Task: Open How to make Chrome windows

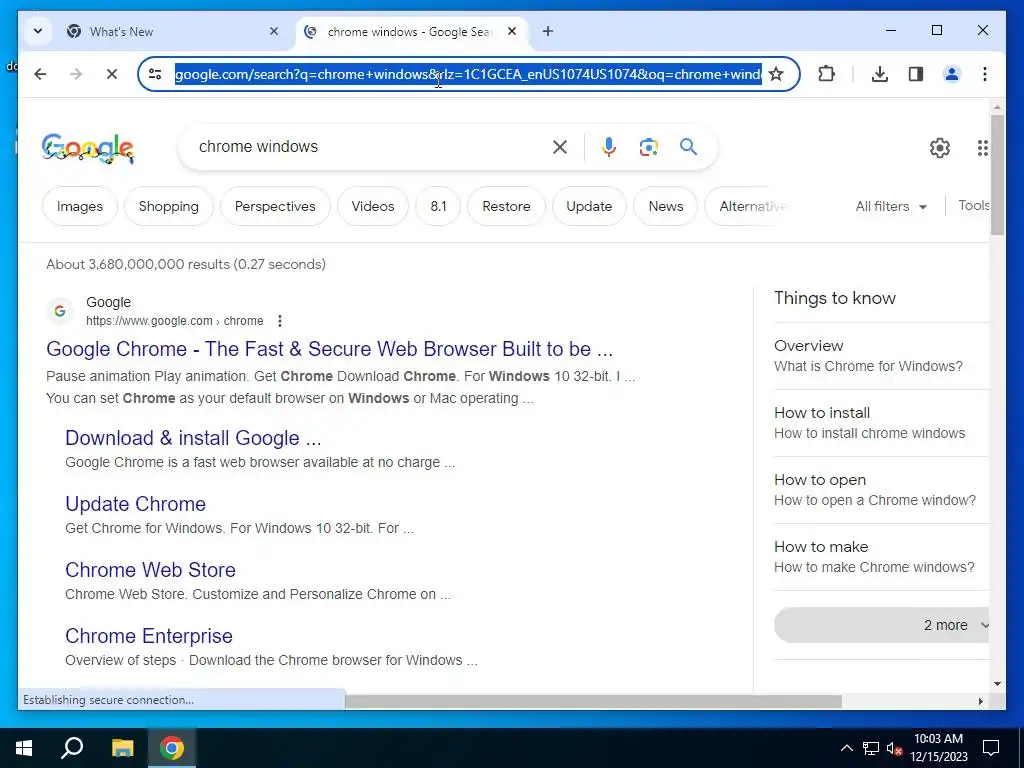Action: coord(882,557)
